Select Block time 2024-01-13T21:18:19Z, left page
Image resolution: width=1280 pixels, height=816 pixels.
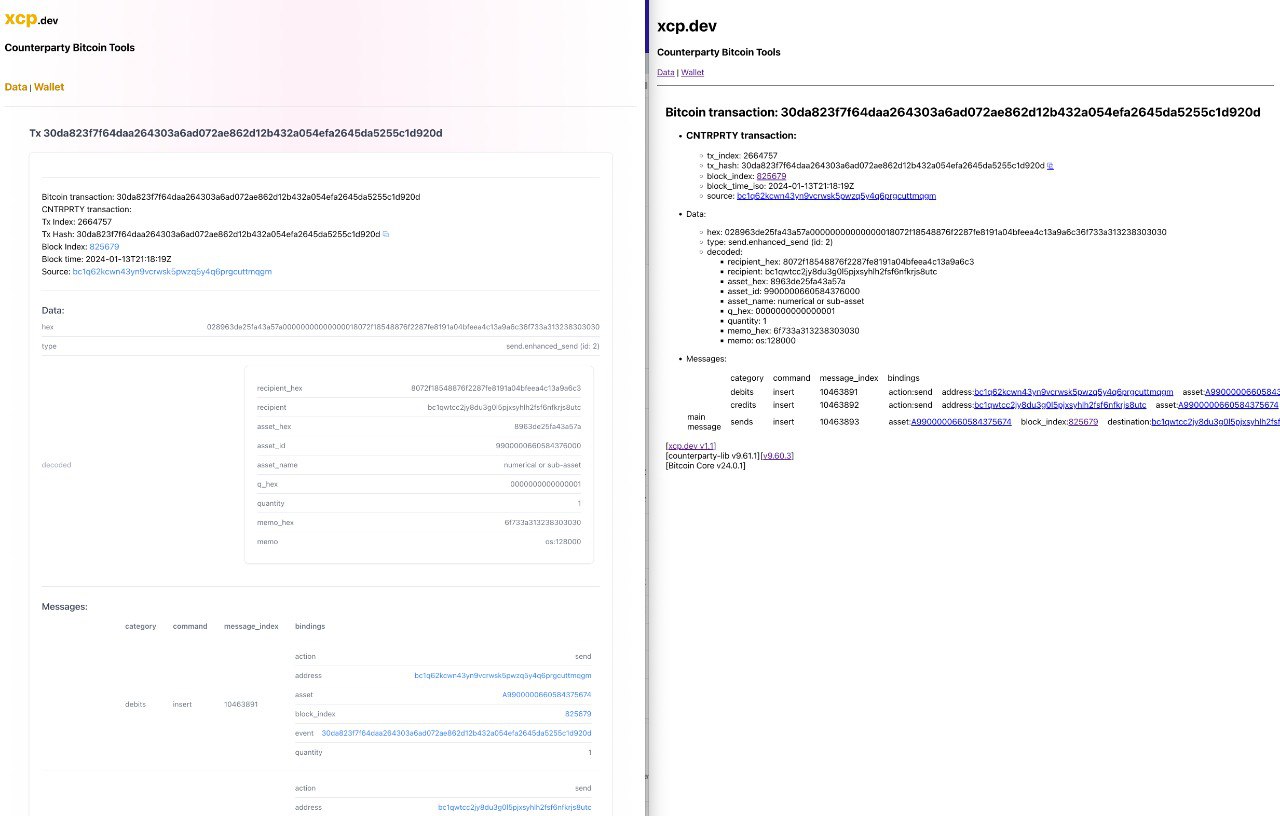[107, 259]
